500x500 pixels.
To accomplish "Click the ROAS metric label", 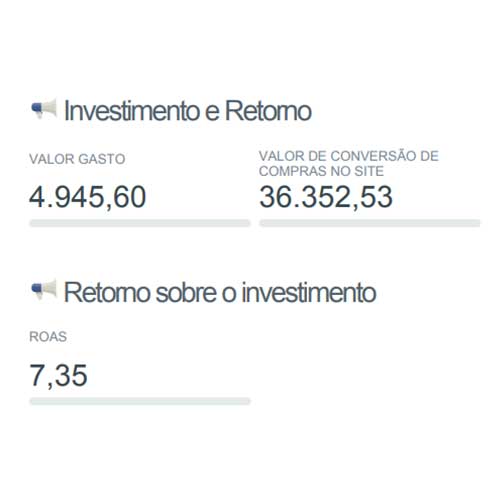I will tap(48, 337).
